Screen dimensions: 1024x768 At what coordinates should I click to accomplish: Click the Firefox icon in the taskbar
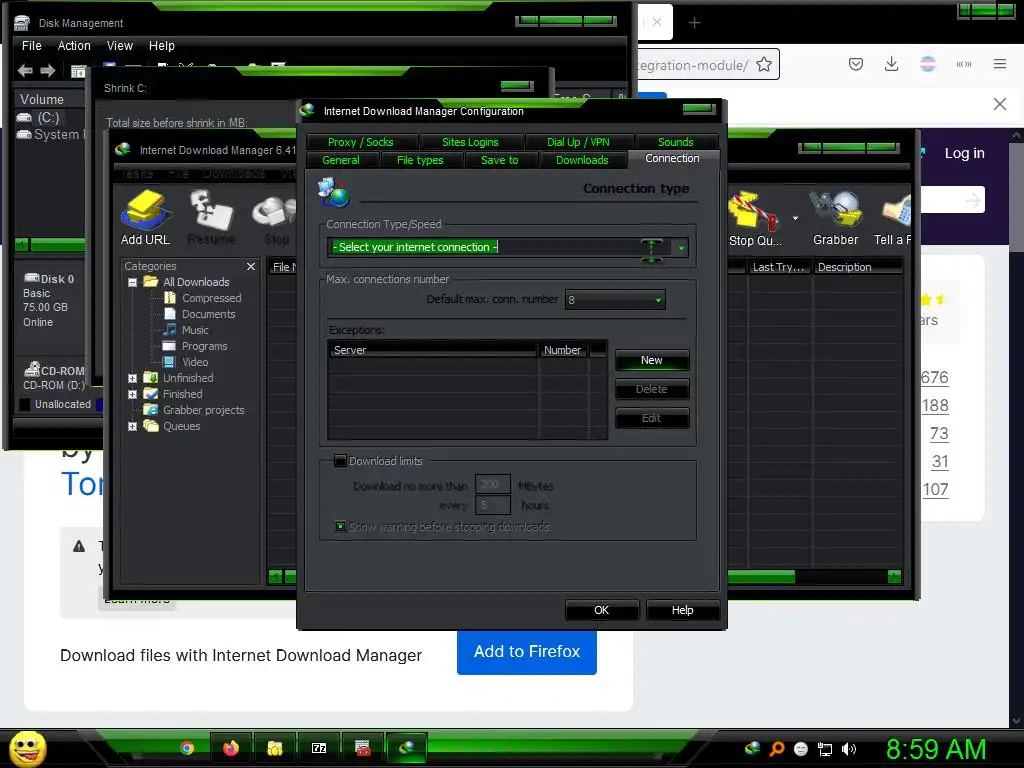tap(231, 748)
